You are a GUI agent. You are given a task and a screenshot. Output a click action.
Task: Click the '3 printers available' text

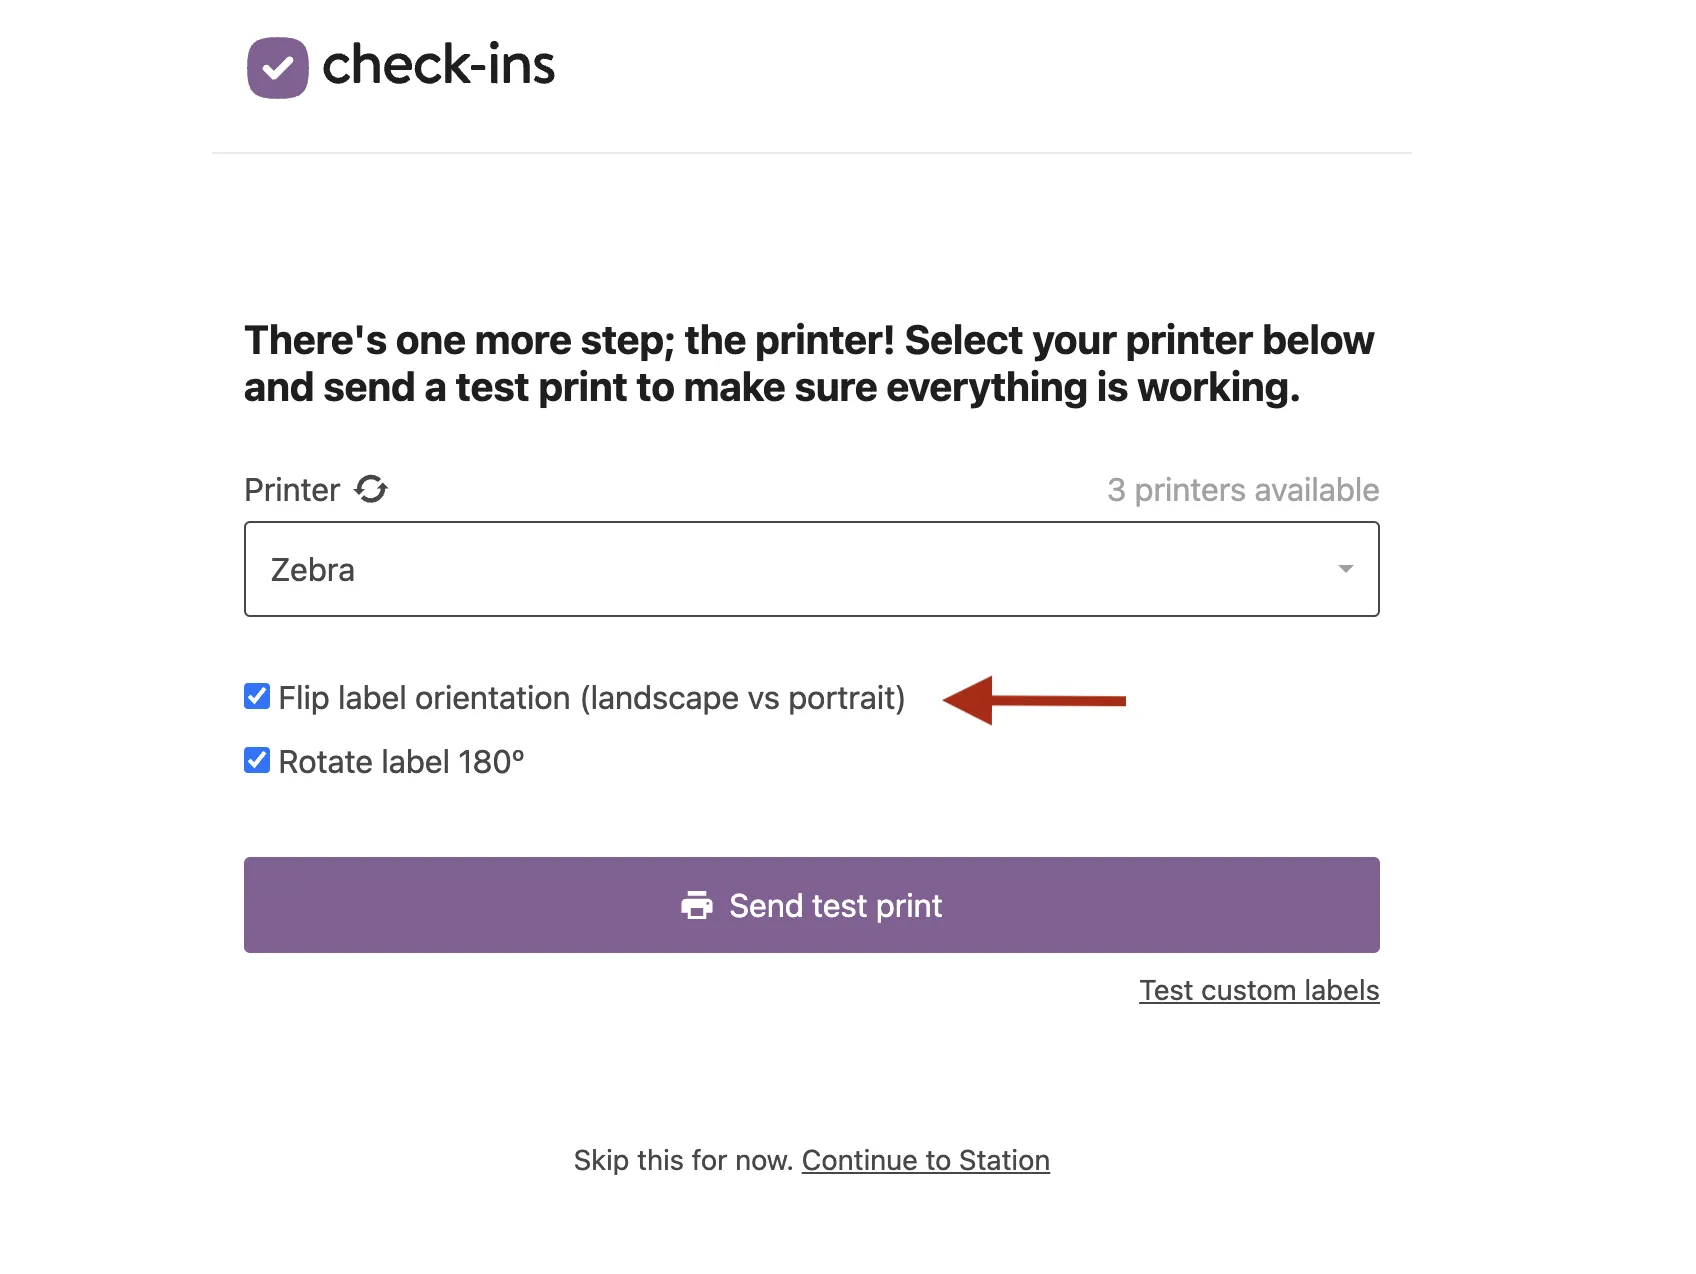pos(1242,490)
